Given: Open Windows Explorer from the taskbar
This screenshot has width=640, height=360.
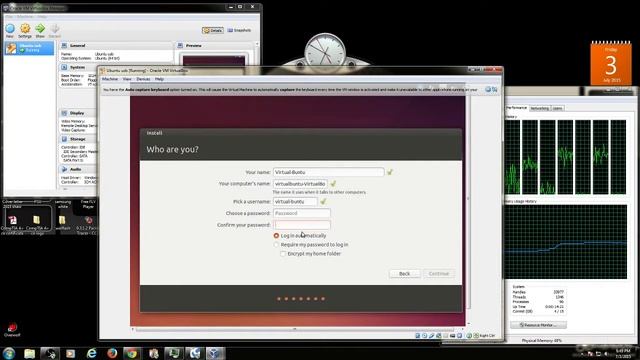Looking at the screenshot, I should (29, 353).
